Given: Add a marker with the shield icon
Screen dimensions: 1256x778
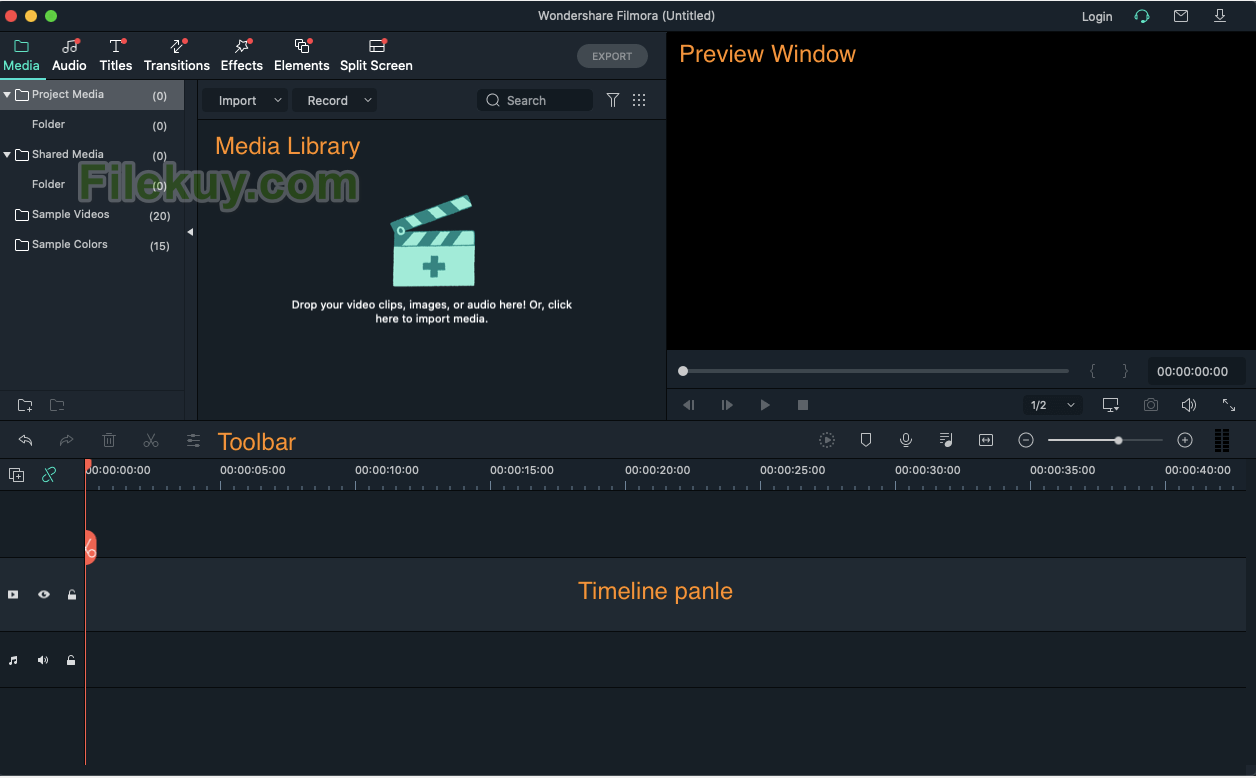Looking at the screenshot, I should coord(866,440).
